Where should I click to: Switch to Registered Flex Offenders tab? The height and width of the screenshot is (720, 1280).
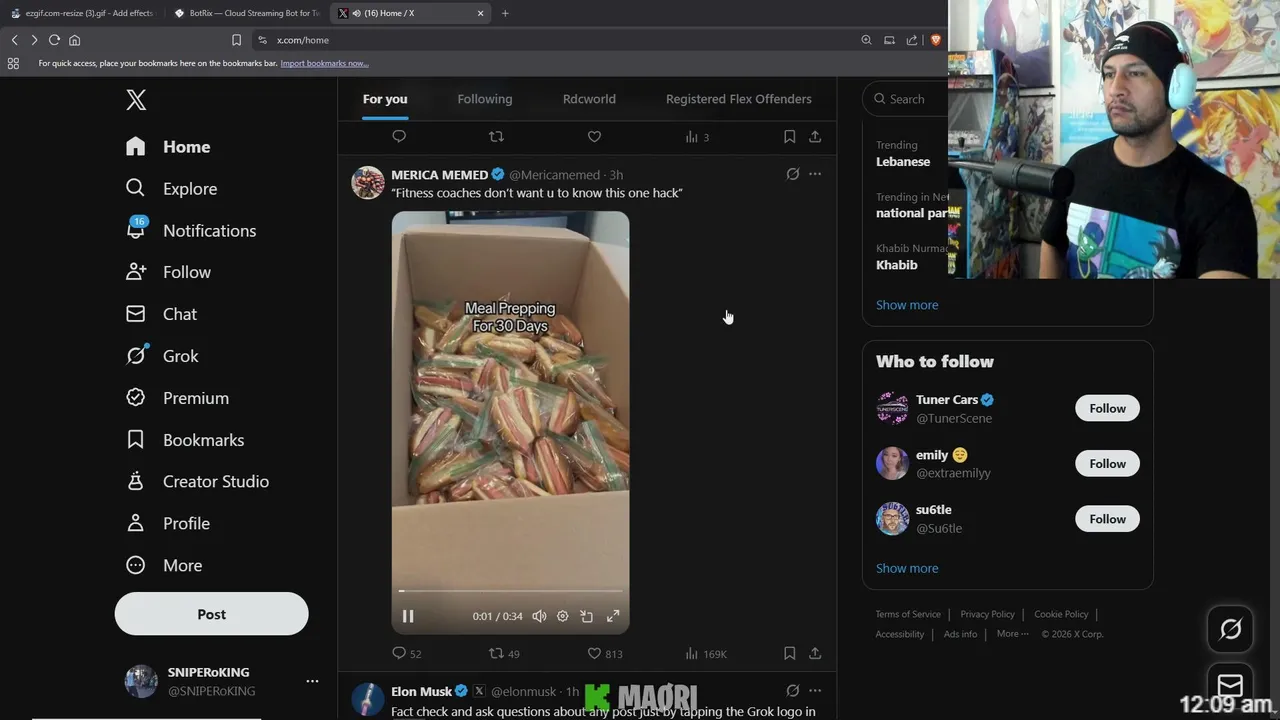click(x=739, y=99)
